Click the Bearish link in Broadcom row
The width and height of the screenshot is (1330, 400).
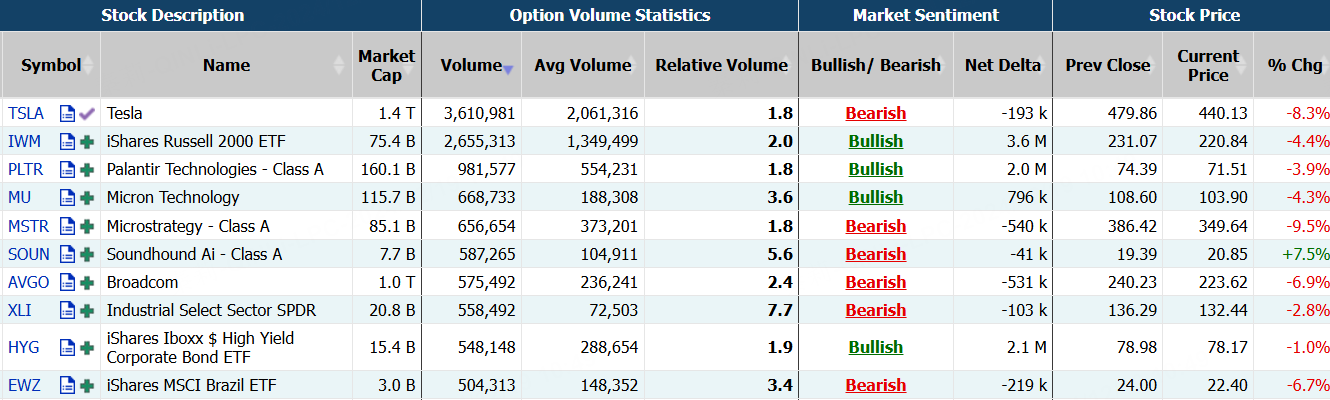pos(875,282)
